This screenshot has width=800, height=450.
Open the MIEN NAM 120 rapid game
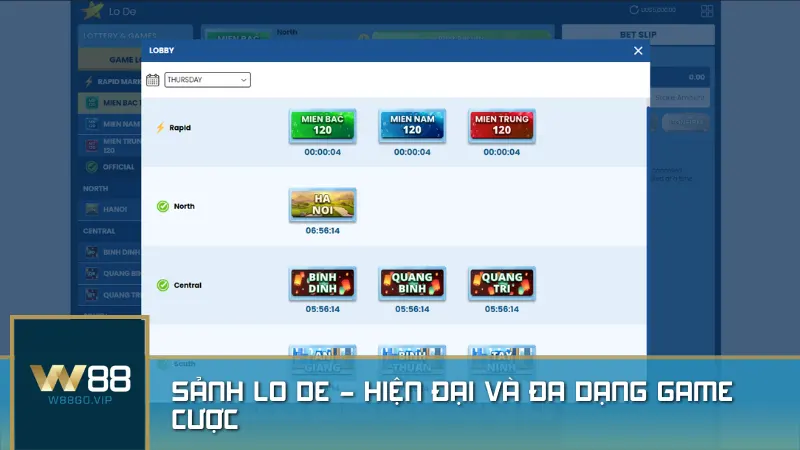click(412, 125)
